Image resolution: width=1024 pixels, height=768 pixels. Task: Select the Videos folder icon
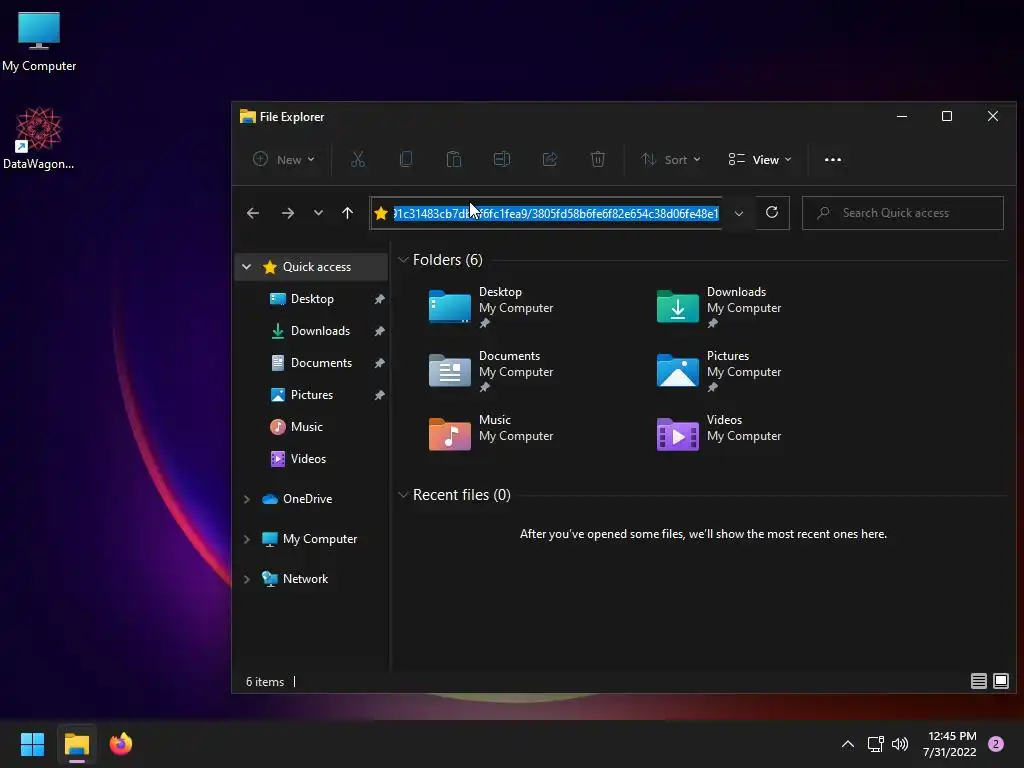click(x=677, y=434)
